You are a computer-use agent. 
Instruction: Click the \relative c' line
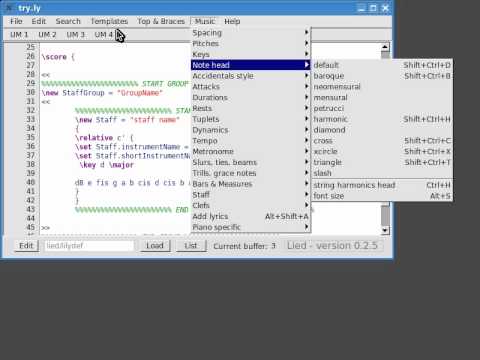pyautogui.click(x=105, y=138)
